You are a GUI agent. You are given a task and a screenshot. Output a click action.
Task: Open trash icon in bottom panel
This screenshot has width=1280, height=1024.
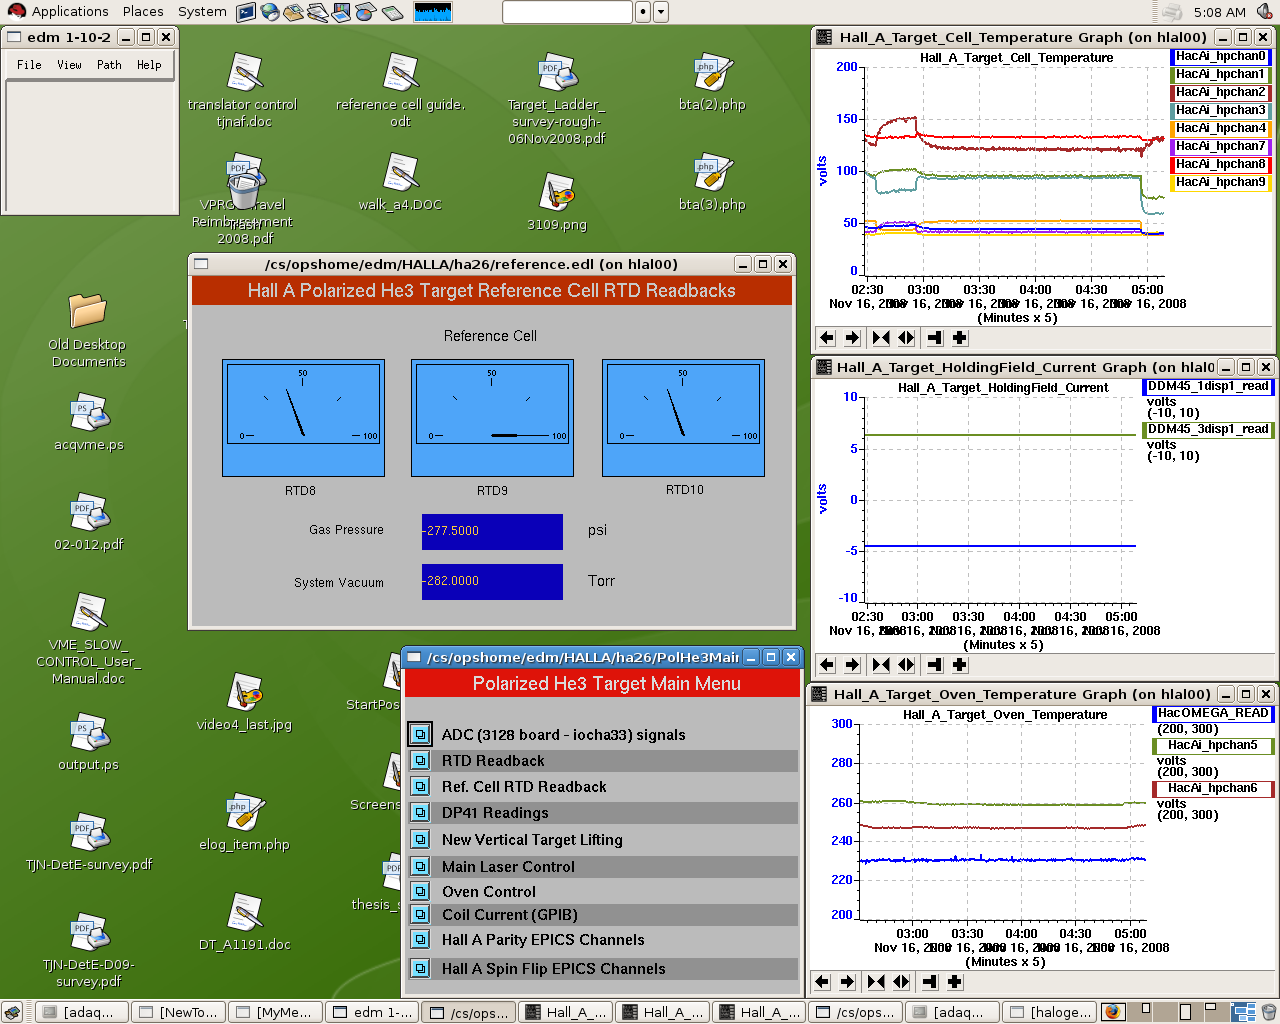[x=1268, y=1012]
